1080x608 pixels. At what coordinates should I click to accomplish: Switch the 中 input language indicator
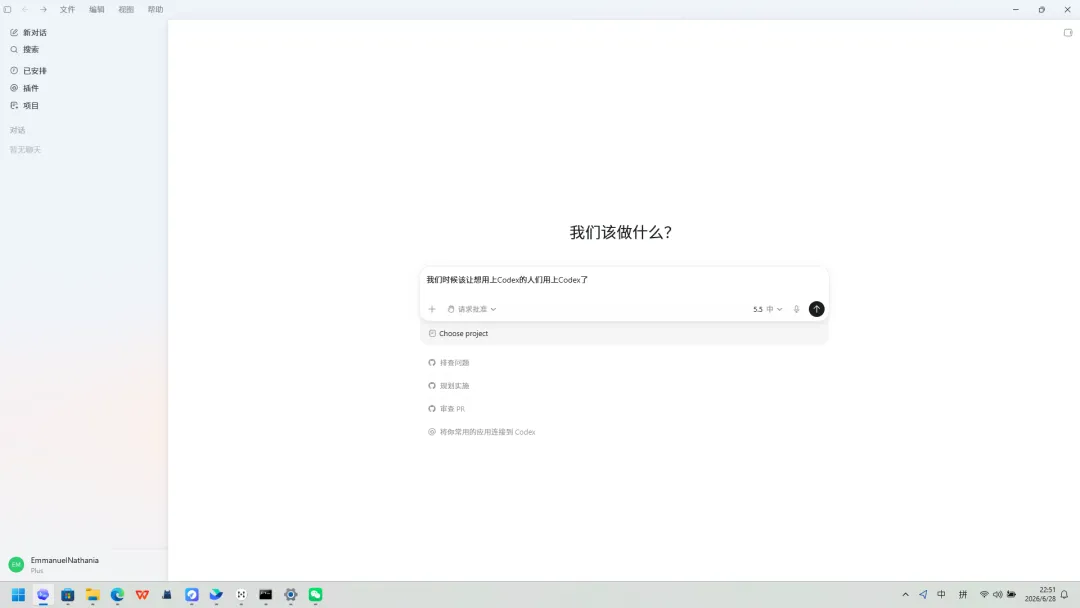tap(942, 594)
